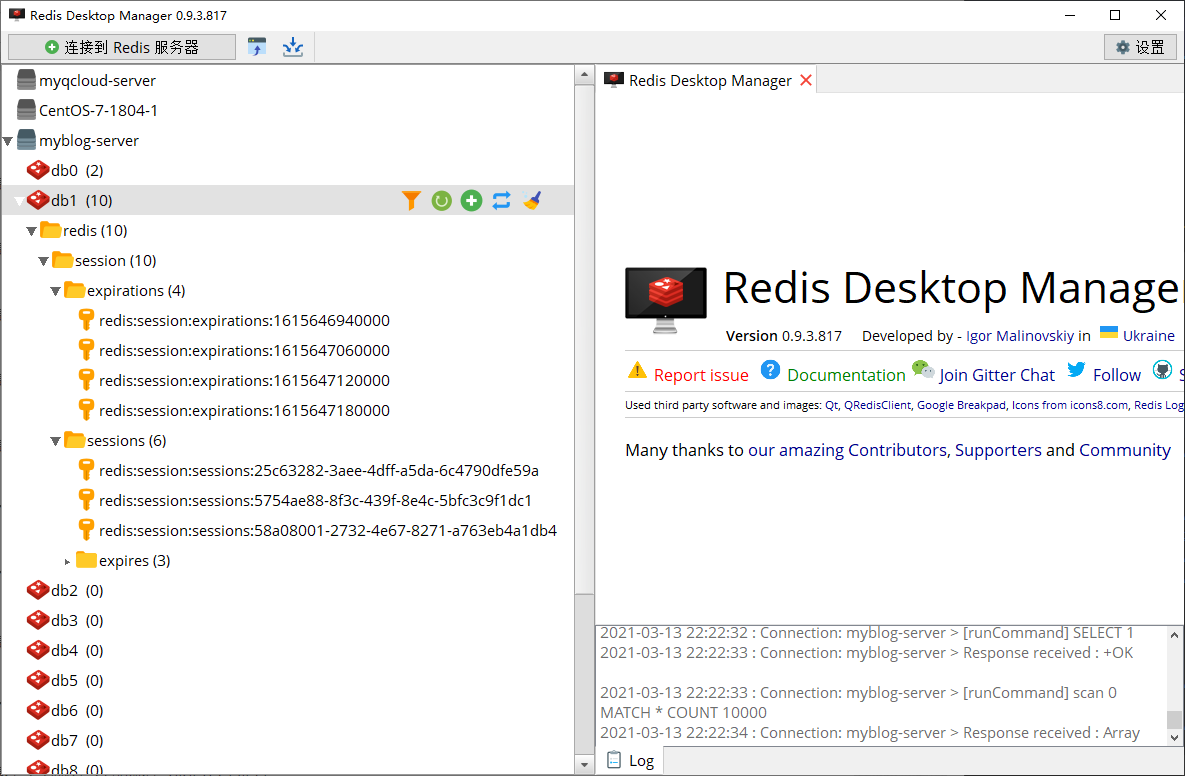Open 设置 settings button

1140,47
